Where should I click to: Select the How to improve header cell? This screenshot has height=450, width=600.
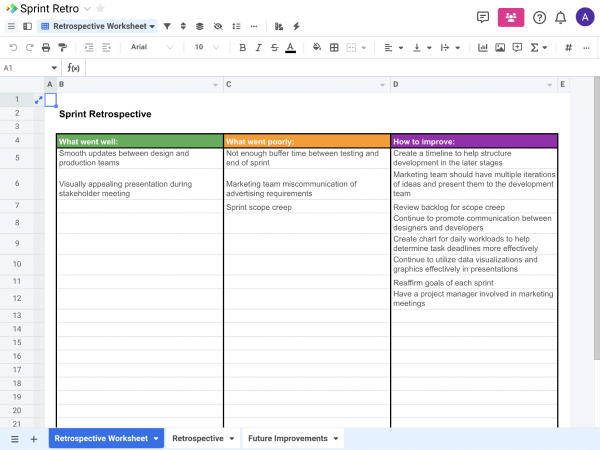[x=474, y=141]
